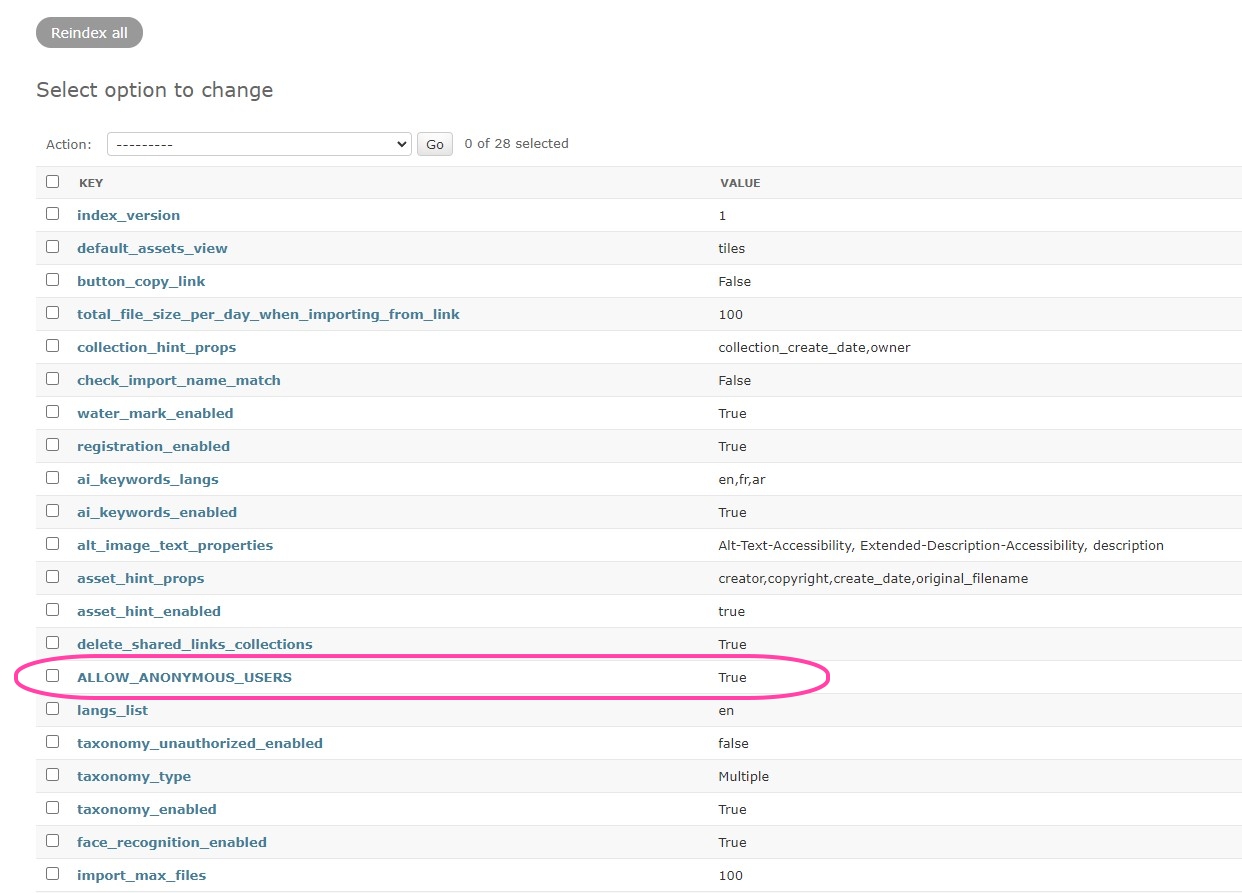Tick the ai_keywords_enabled row checkbox

click(53, 511)
